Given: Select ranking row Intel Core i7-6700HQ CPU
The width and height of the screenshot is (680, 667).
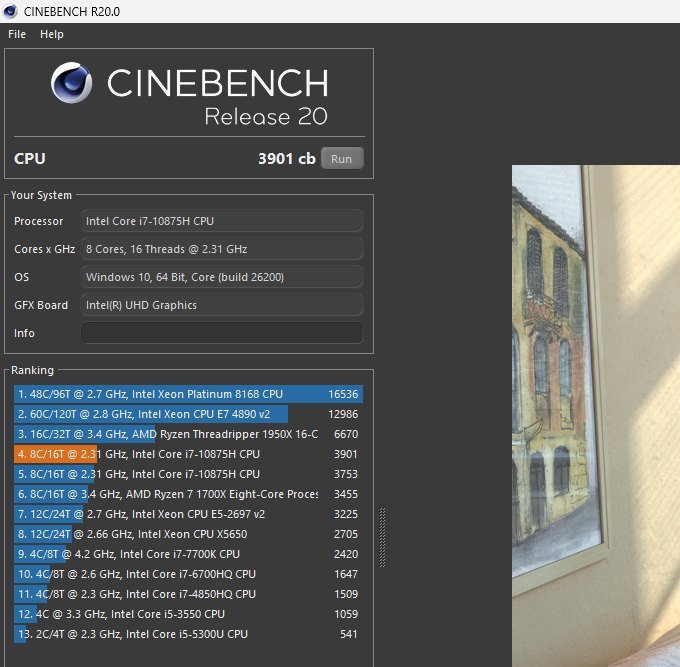Looking at the screenshot, I should tap(188, 574).
